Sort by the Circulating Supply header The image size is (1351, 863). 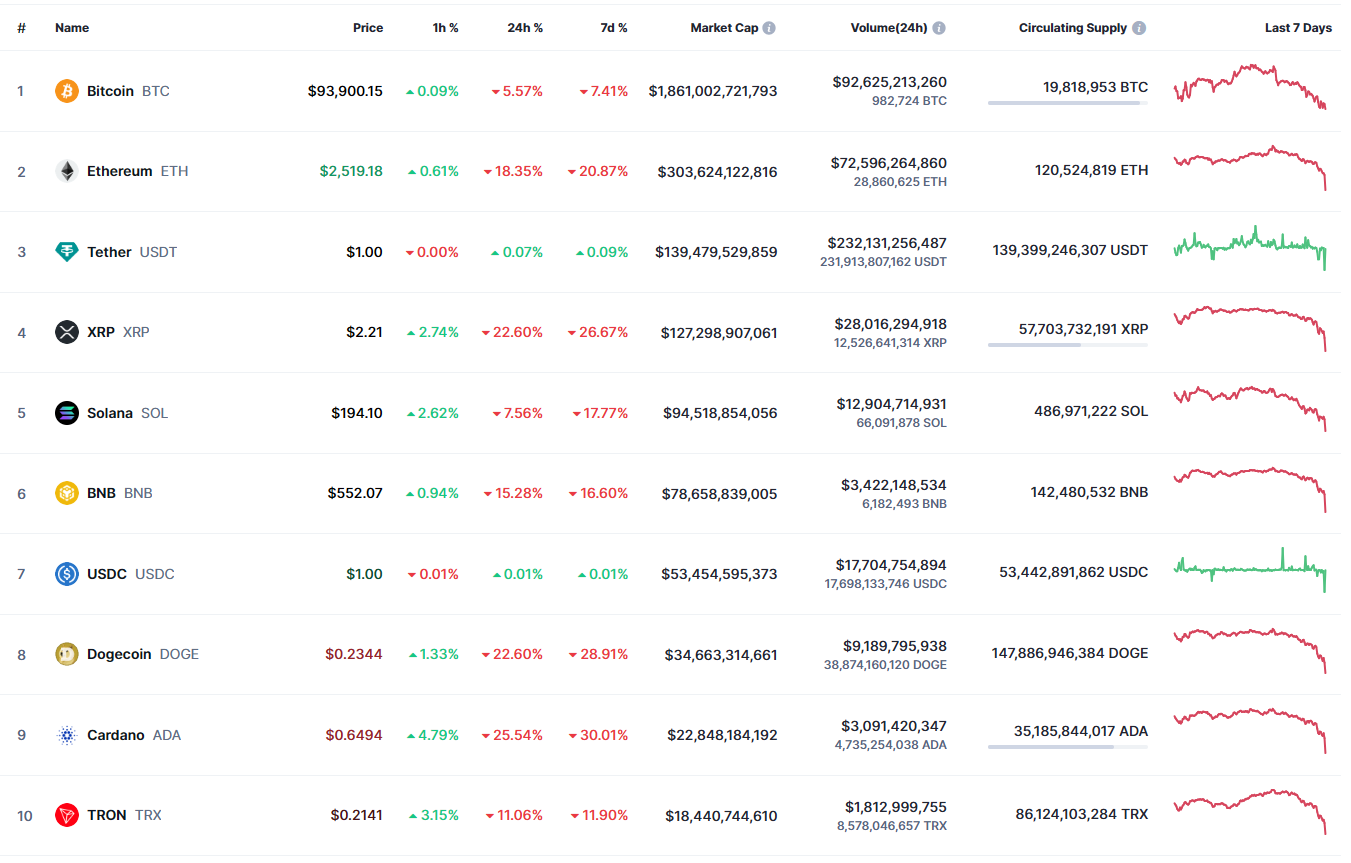coord(1073,28)
